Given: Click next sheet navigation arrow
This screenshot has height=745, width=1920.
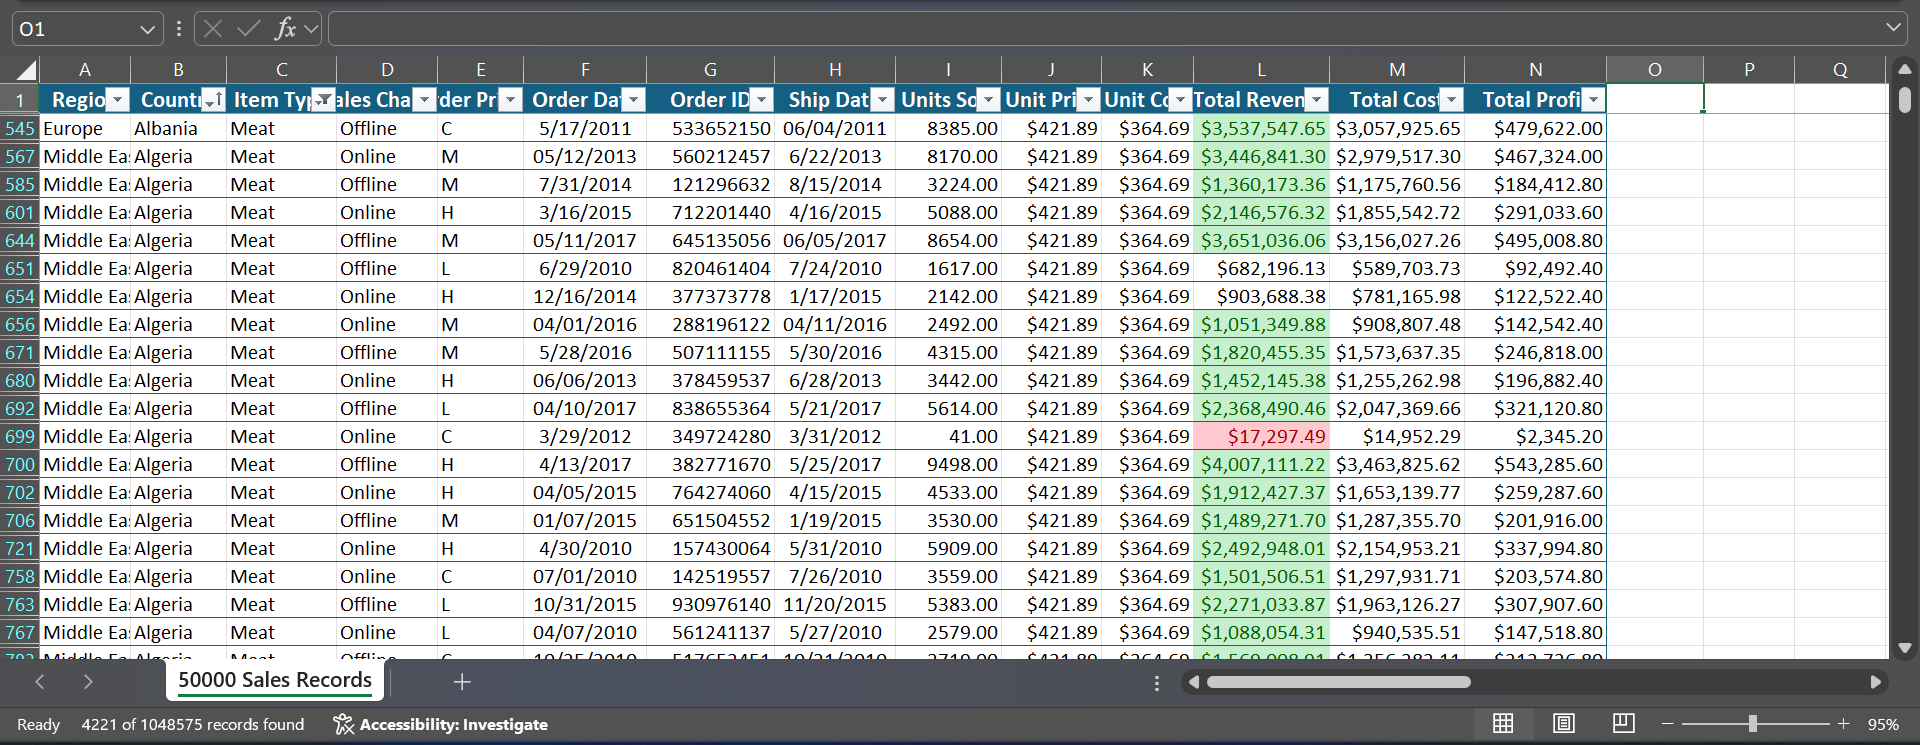Looking at the screenshot, I should (88, 682).
